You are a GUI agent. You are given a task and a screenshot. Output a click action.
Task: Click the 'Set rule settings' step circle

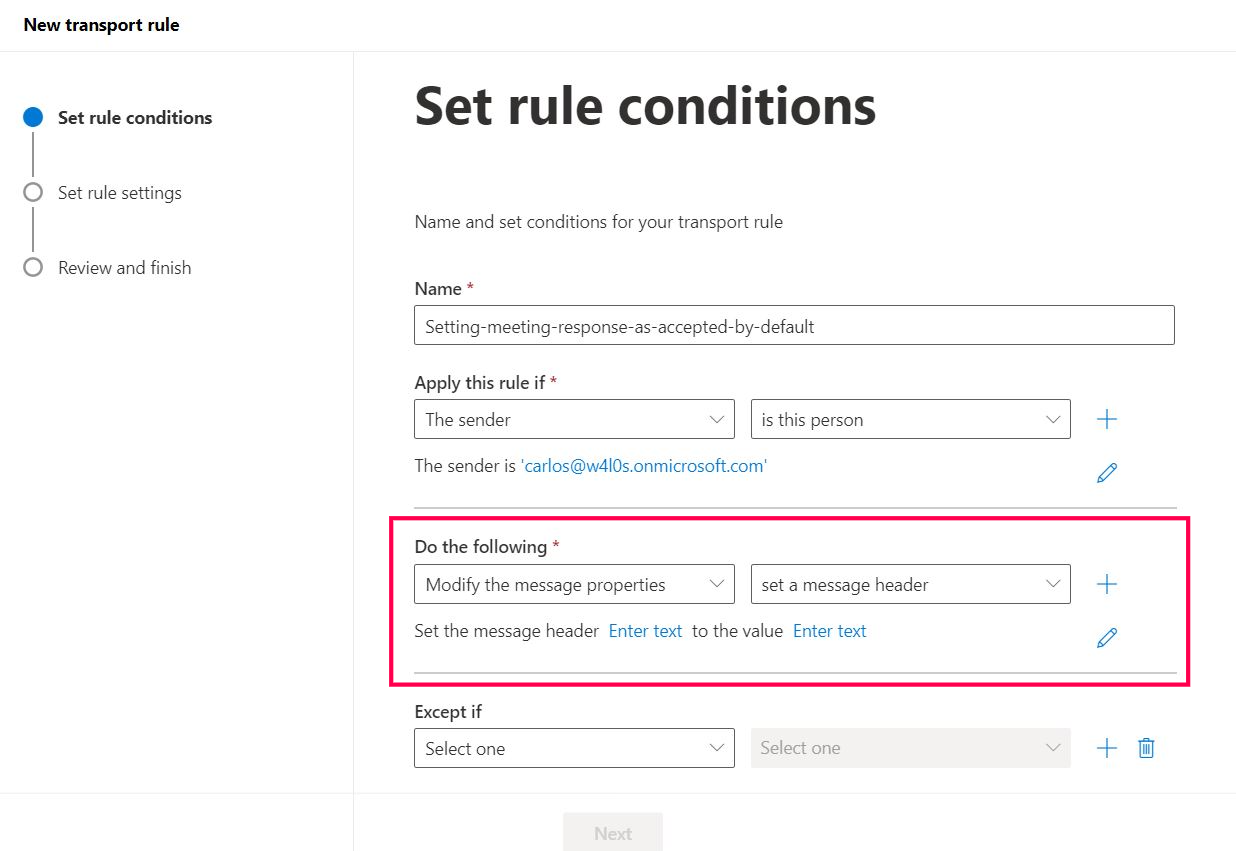click(x=33, y=192)
